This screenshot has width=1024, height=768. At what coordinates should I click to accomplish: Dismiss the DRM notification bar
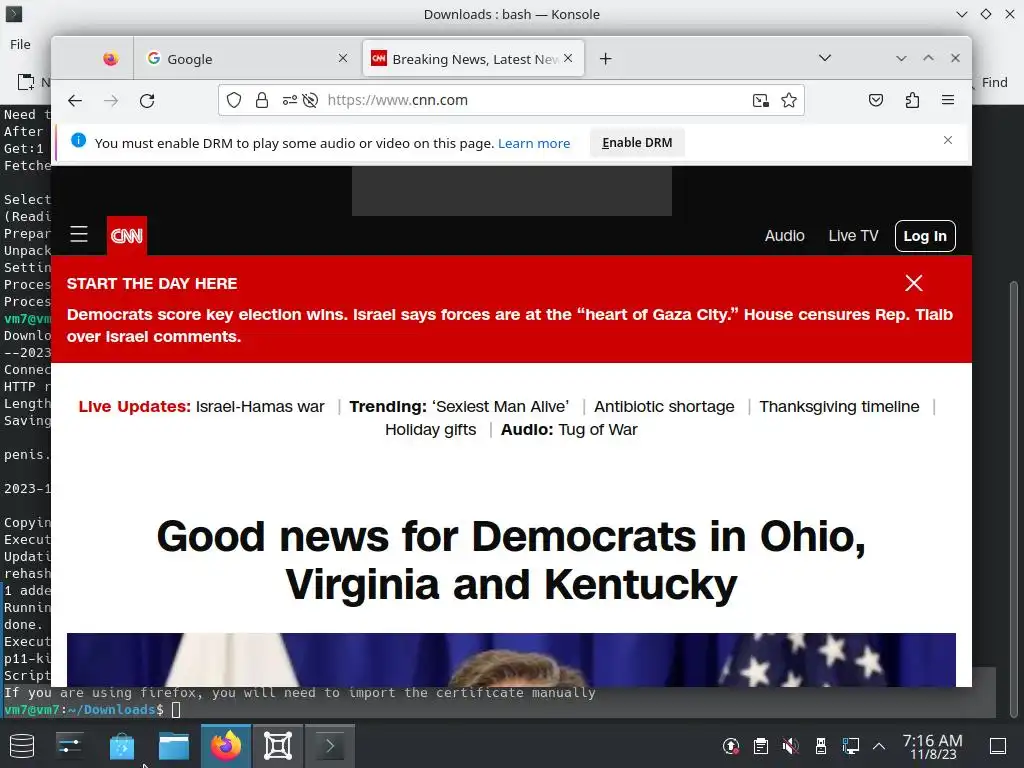[x=948, y=140]
